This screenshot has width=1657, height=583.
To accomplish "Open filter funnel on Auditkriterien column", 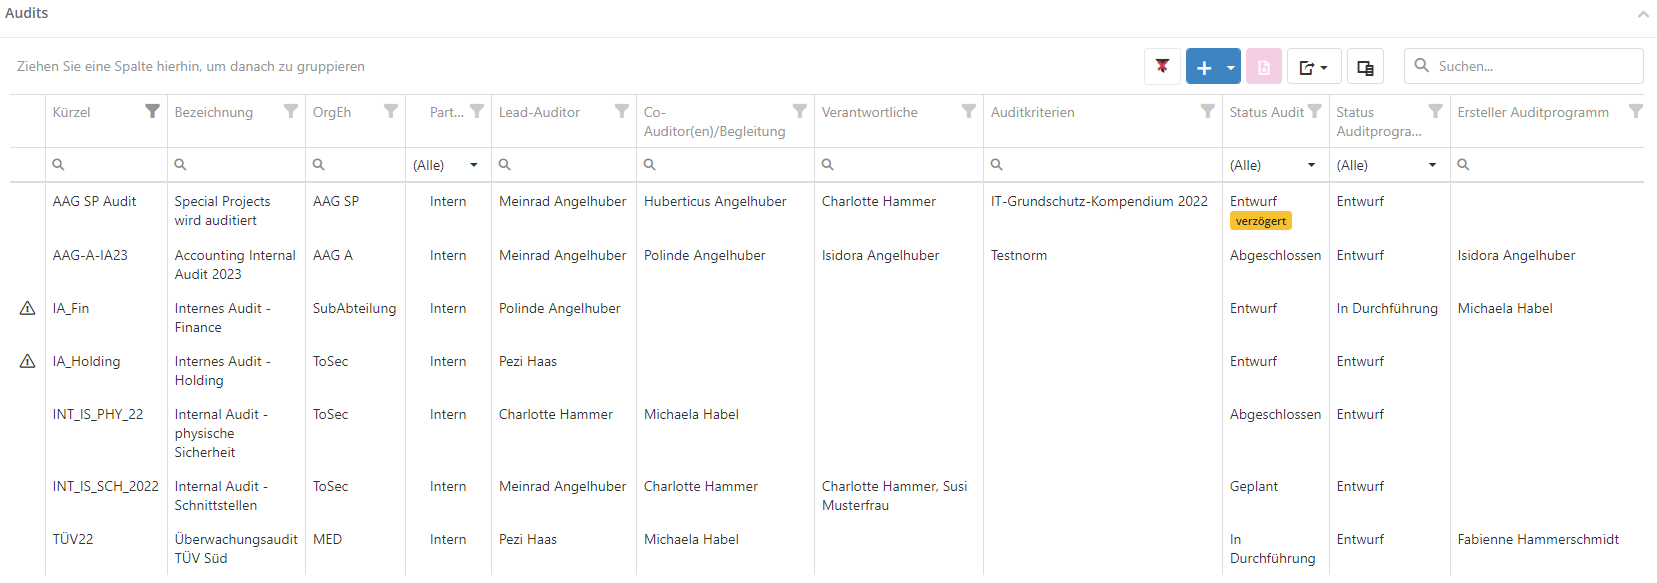I will [x=1208, y=111].
